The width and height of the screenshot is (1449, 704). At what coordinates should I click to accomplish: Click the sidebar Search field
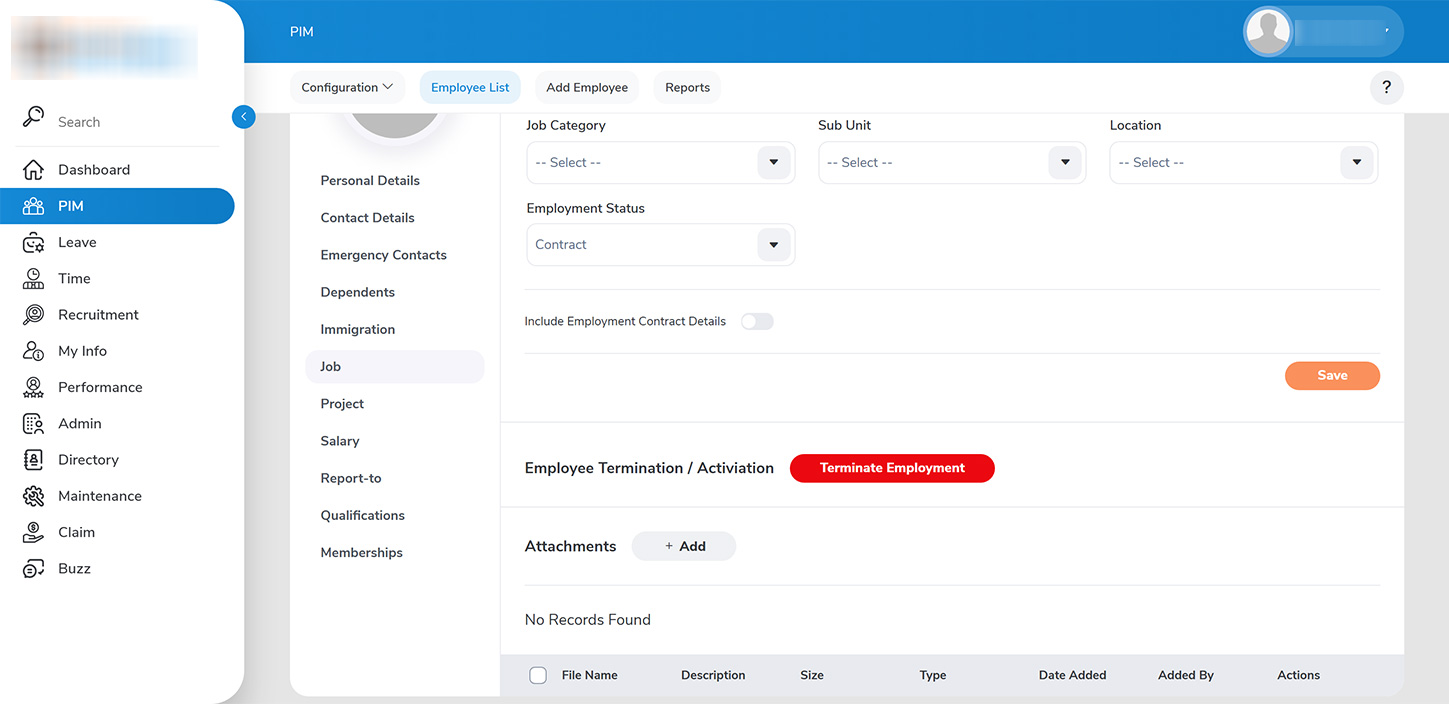coord(120,122)
